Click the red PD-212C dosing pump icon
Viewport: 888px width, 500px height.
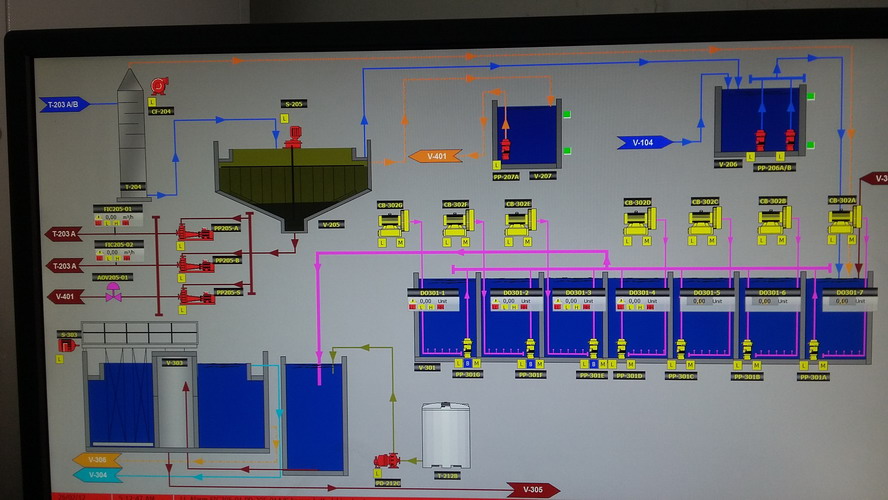coord(387,461)
